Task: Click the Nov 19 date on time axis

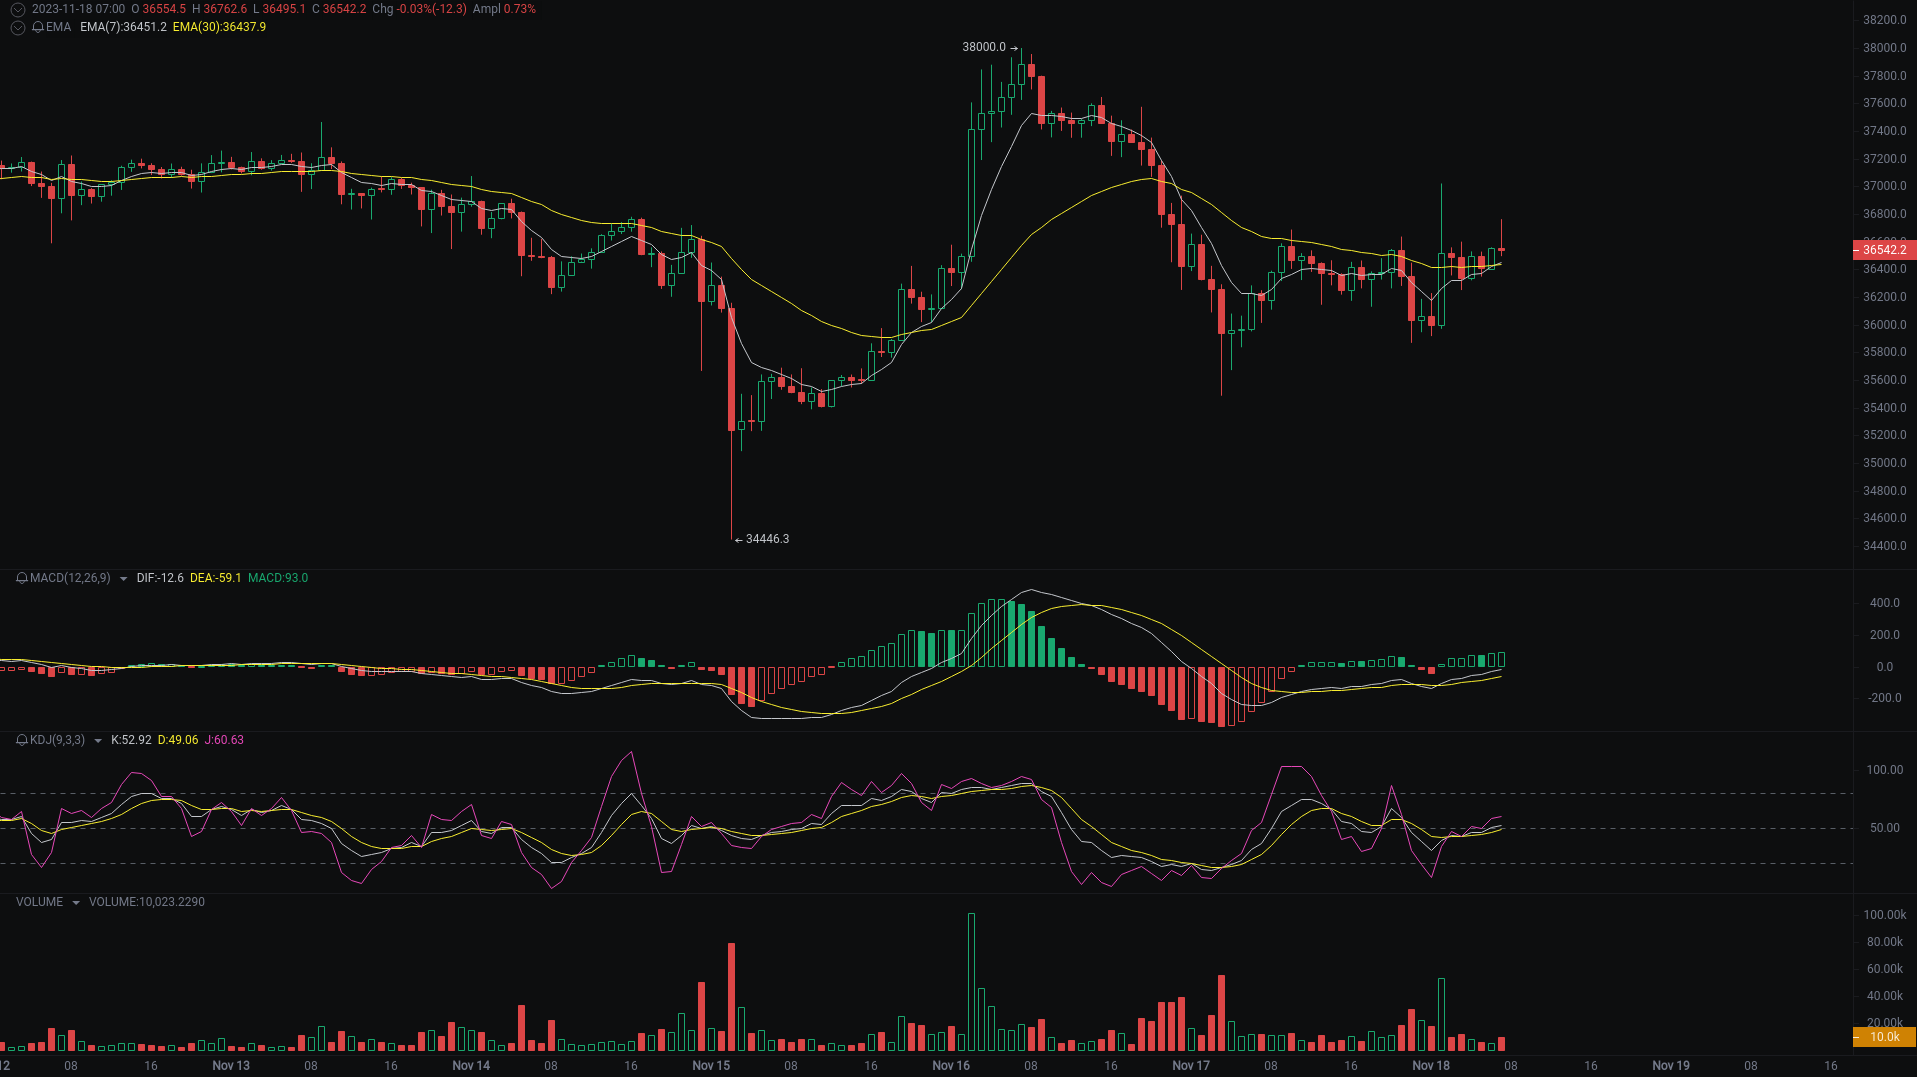Action: (x=1671, y=1066)
